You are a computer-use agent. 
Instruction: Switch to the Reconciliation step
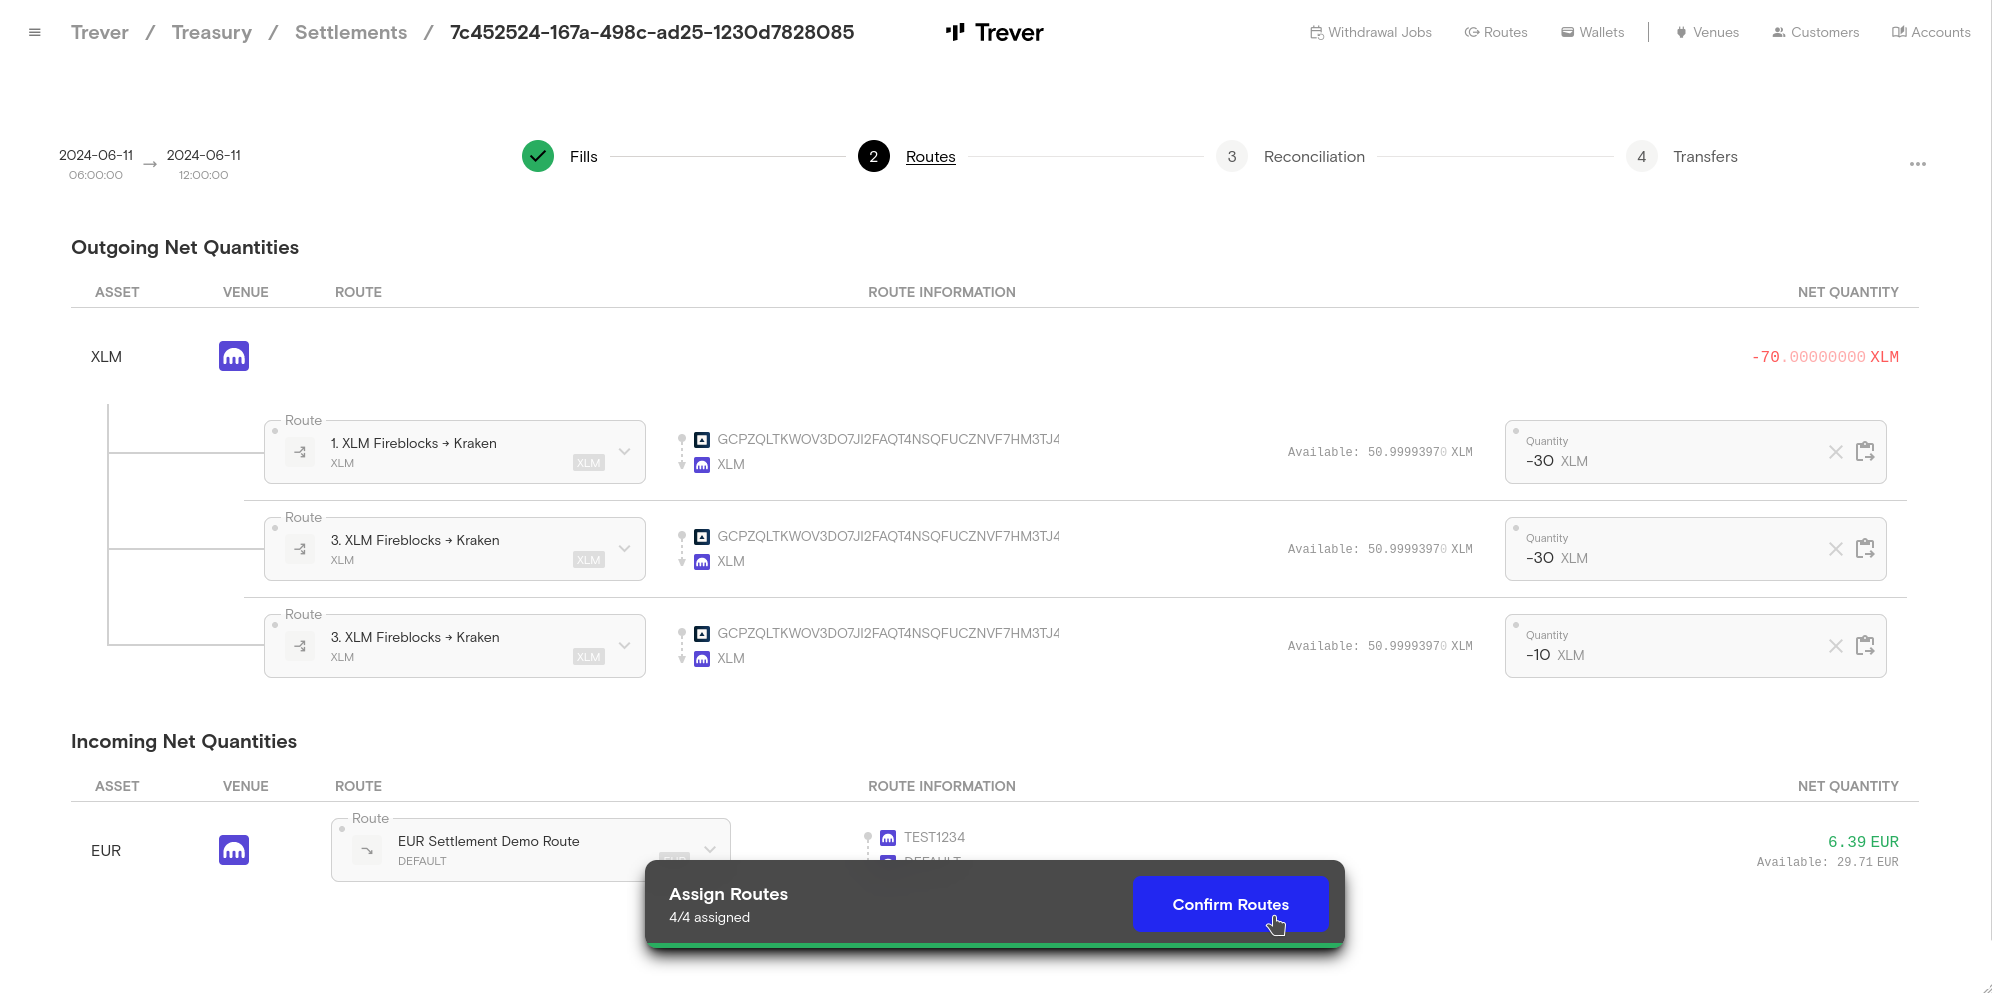click(x=1313, y=156)
